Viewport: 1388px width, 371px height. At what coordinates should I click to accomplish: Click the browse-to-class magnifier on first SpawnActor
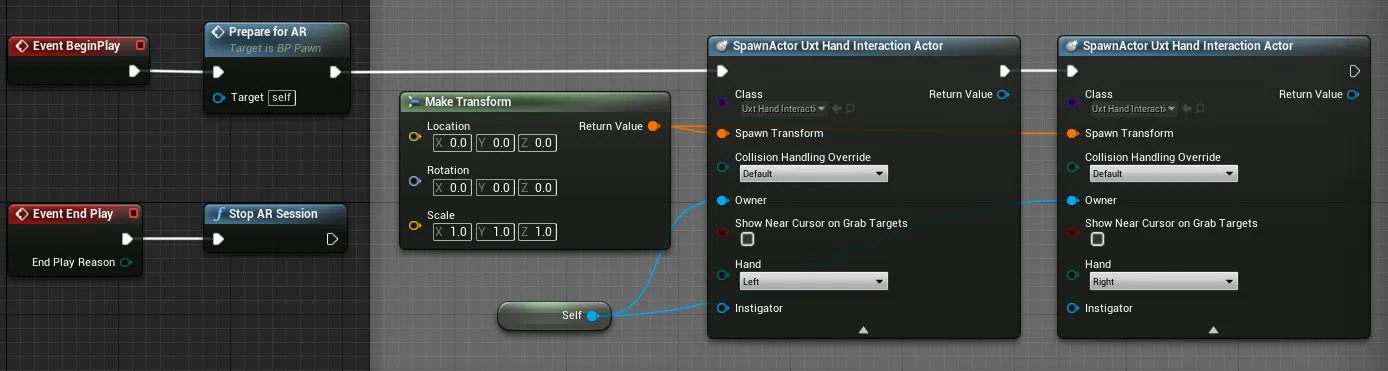[x=850, y=108]
